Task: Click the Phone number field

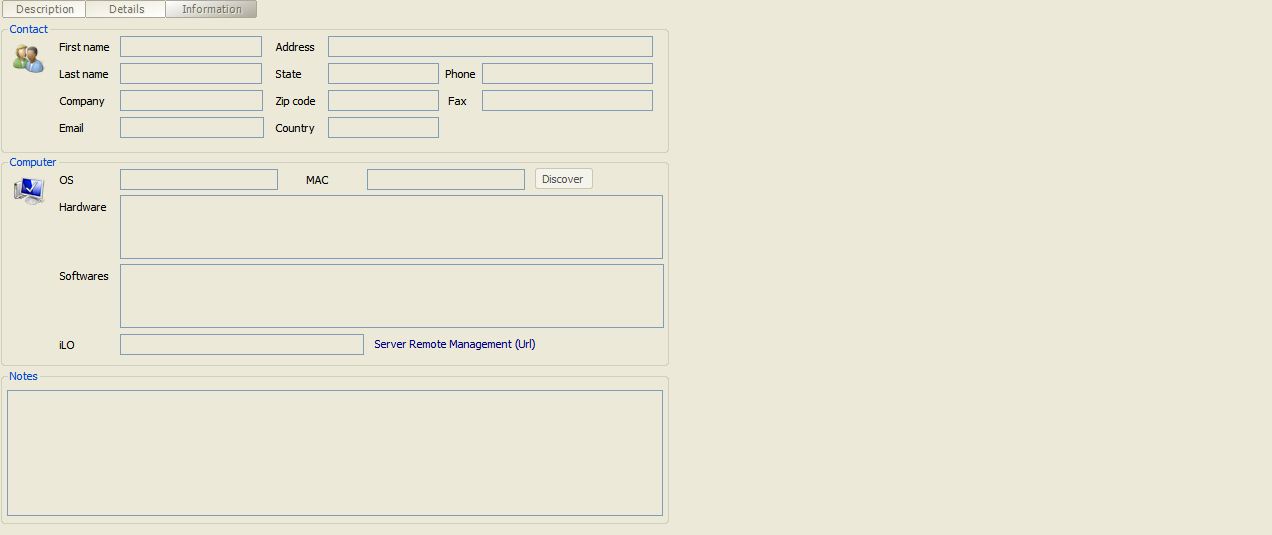Action: pyautogui.click(x=567, y=74)
